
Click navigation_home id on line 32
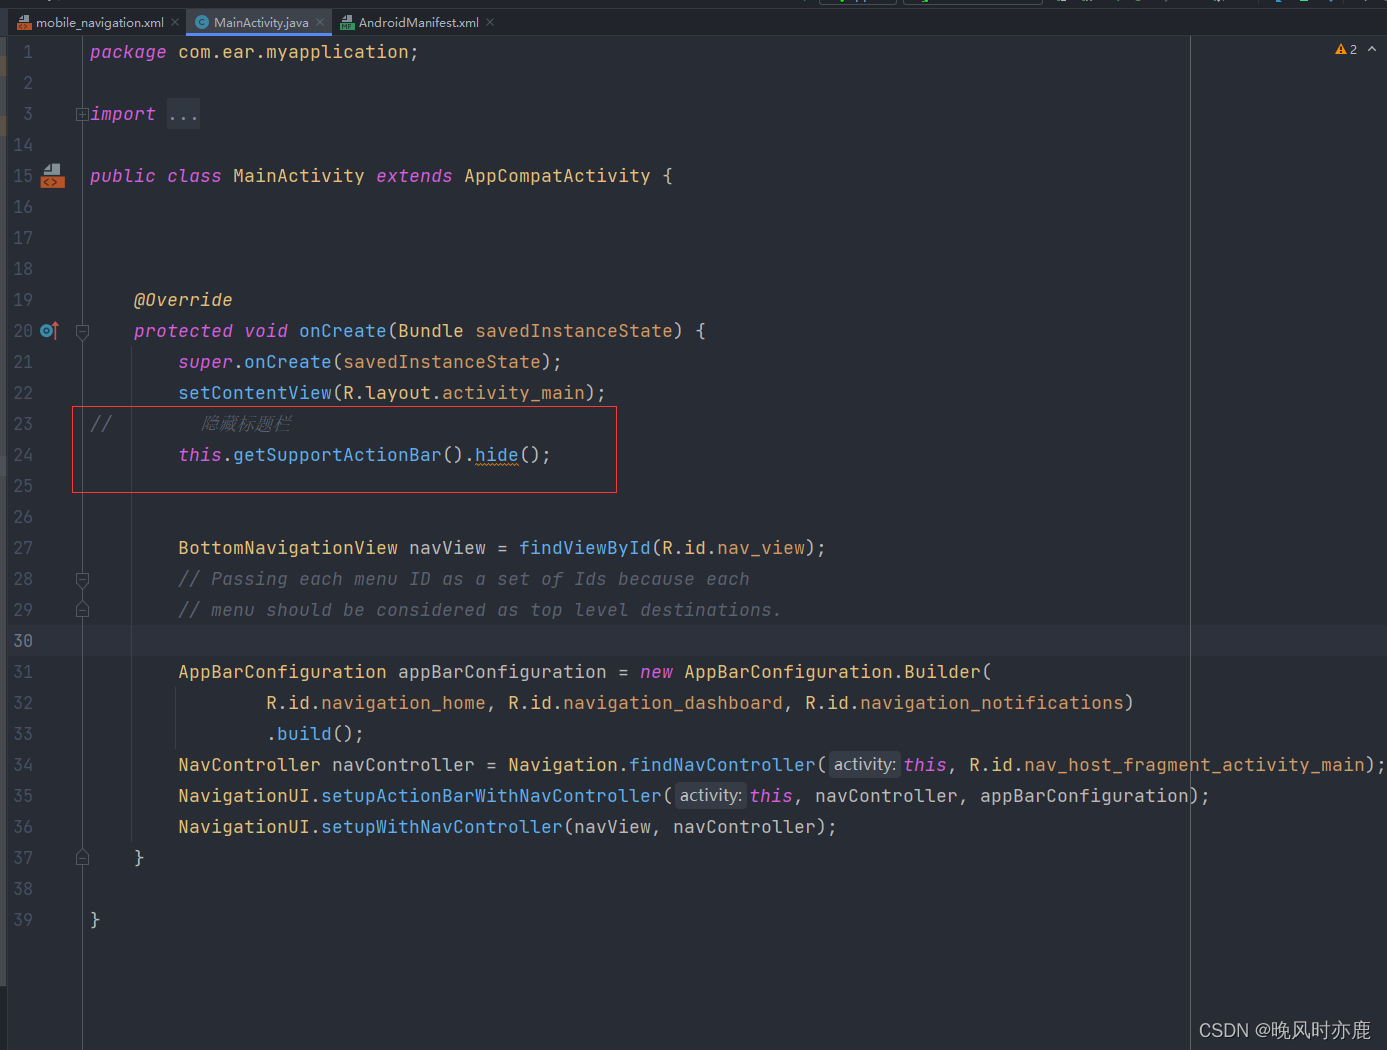tap(403, 703)
